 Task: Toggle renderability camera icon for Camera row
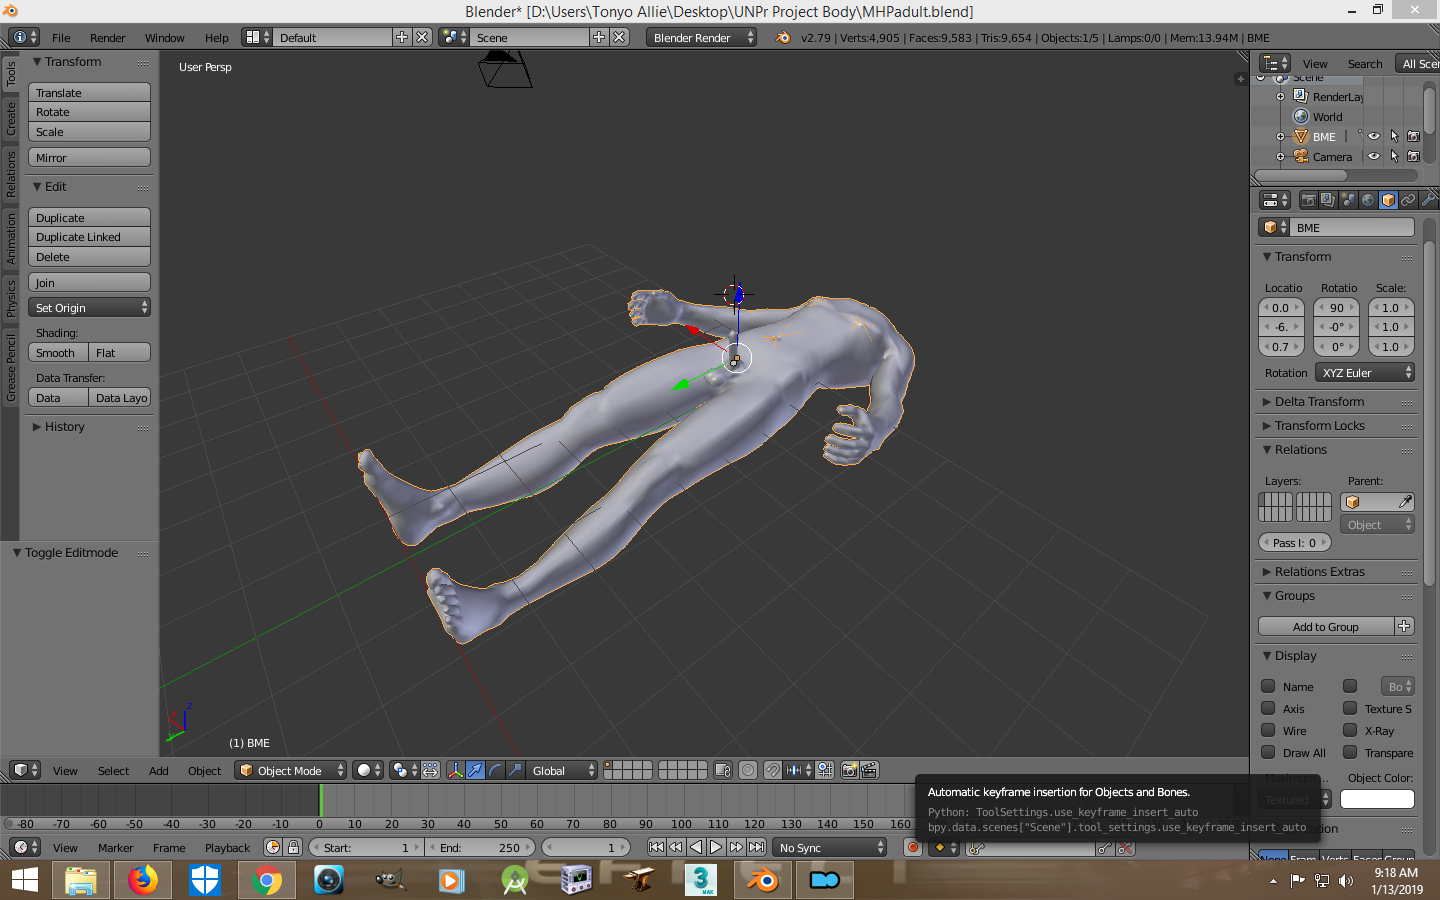click(1413, 157)
